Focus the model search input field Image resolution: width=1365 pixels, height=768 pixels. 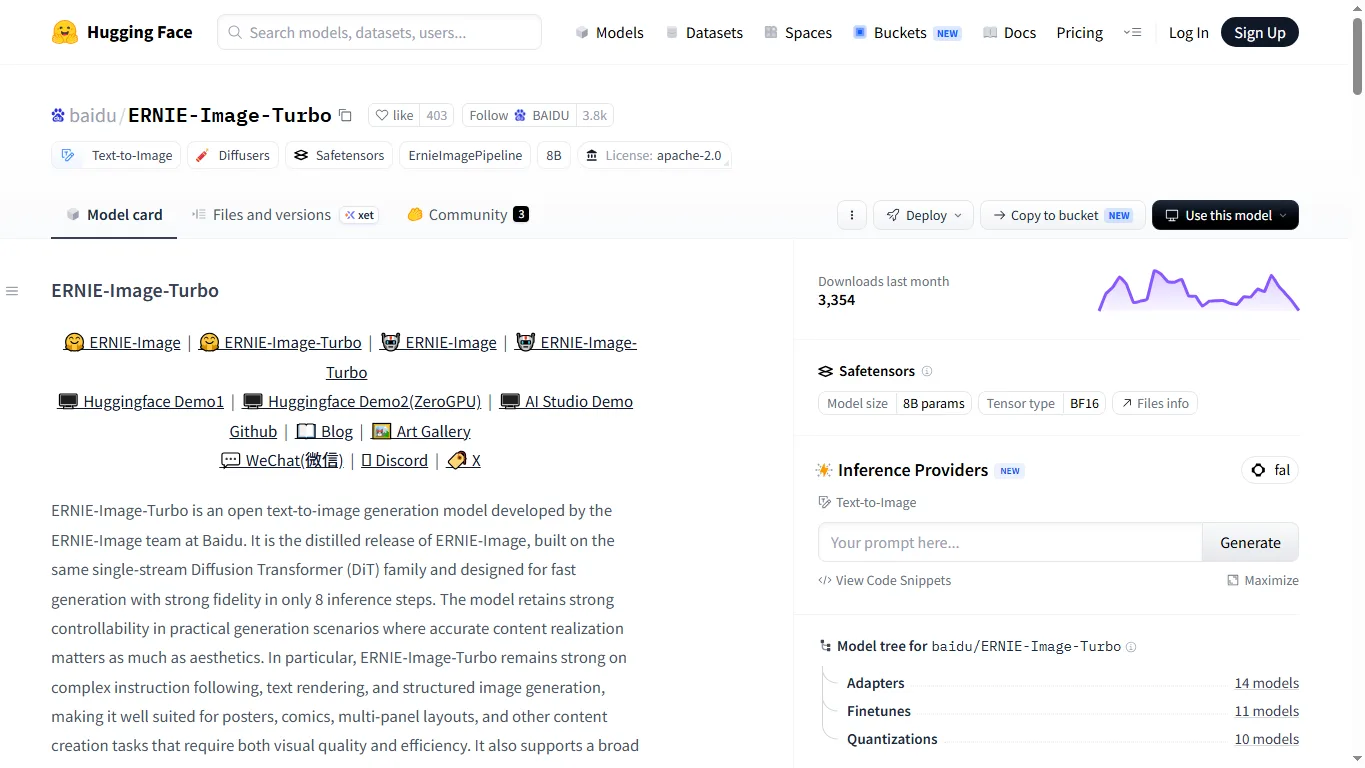(379, 32)
